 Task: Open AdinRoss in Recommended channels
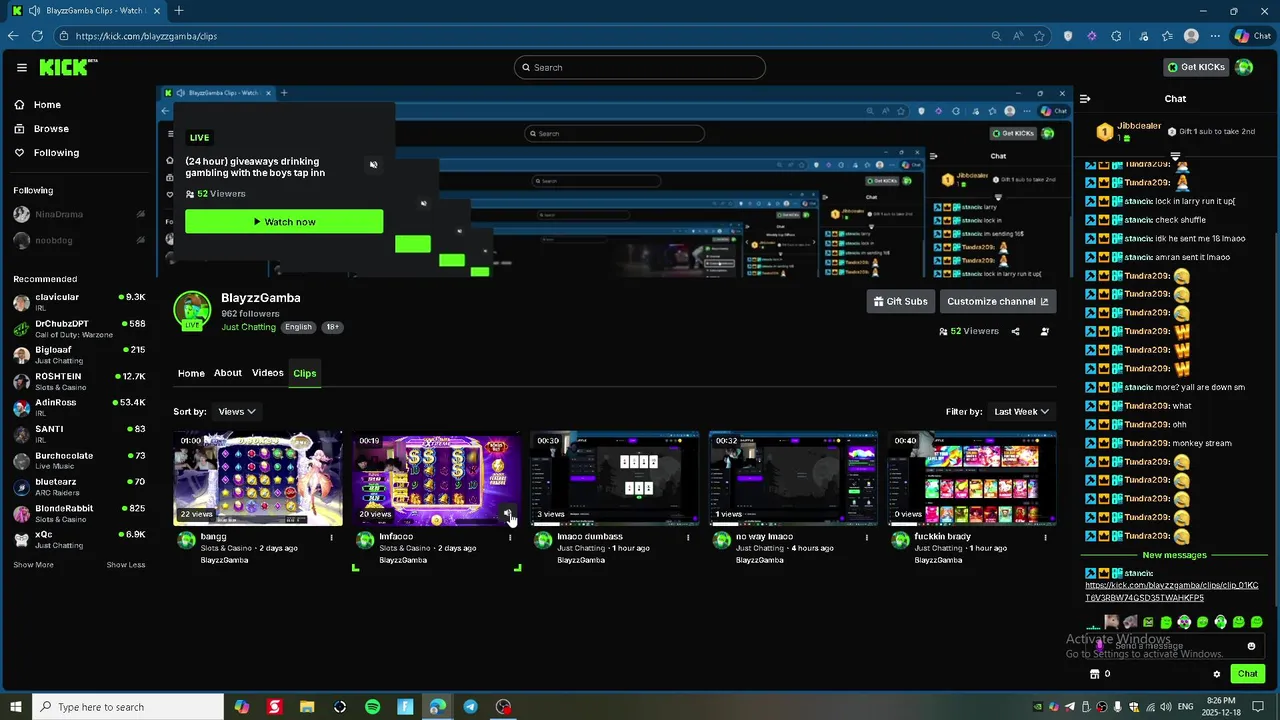click(79, 407)
